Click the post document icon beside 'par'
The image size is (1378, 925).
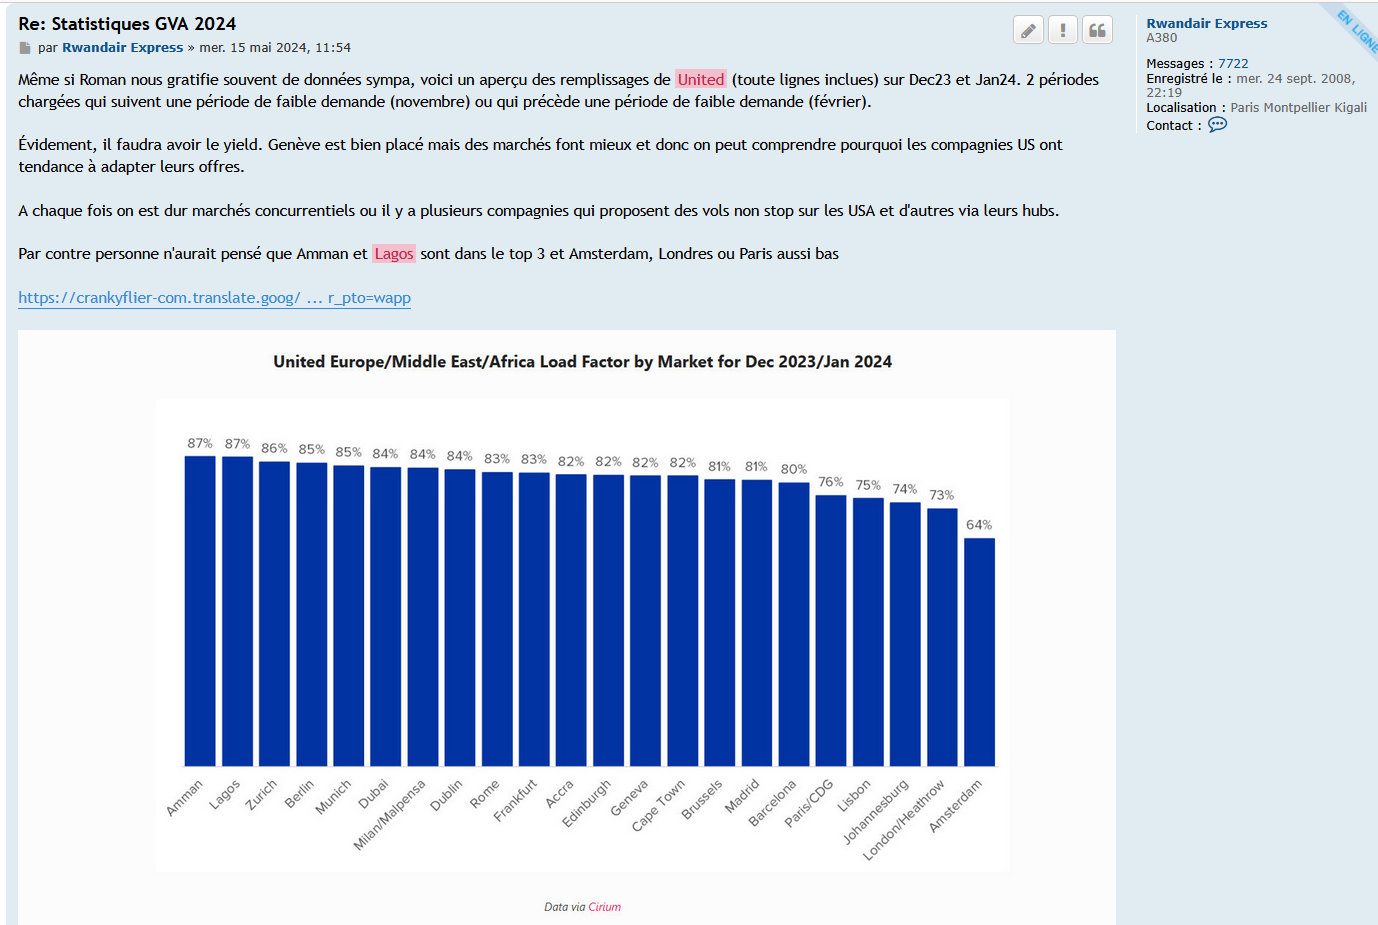[25, 48]
